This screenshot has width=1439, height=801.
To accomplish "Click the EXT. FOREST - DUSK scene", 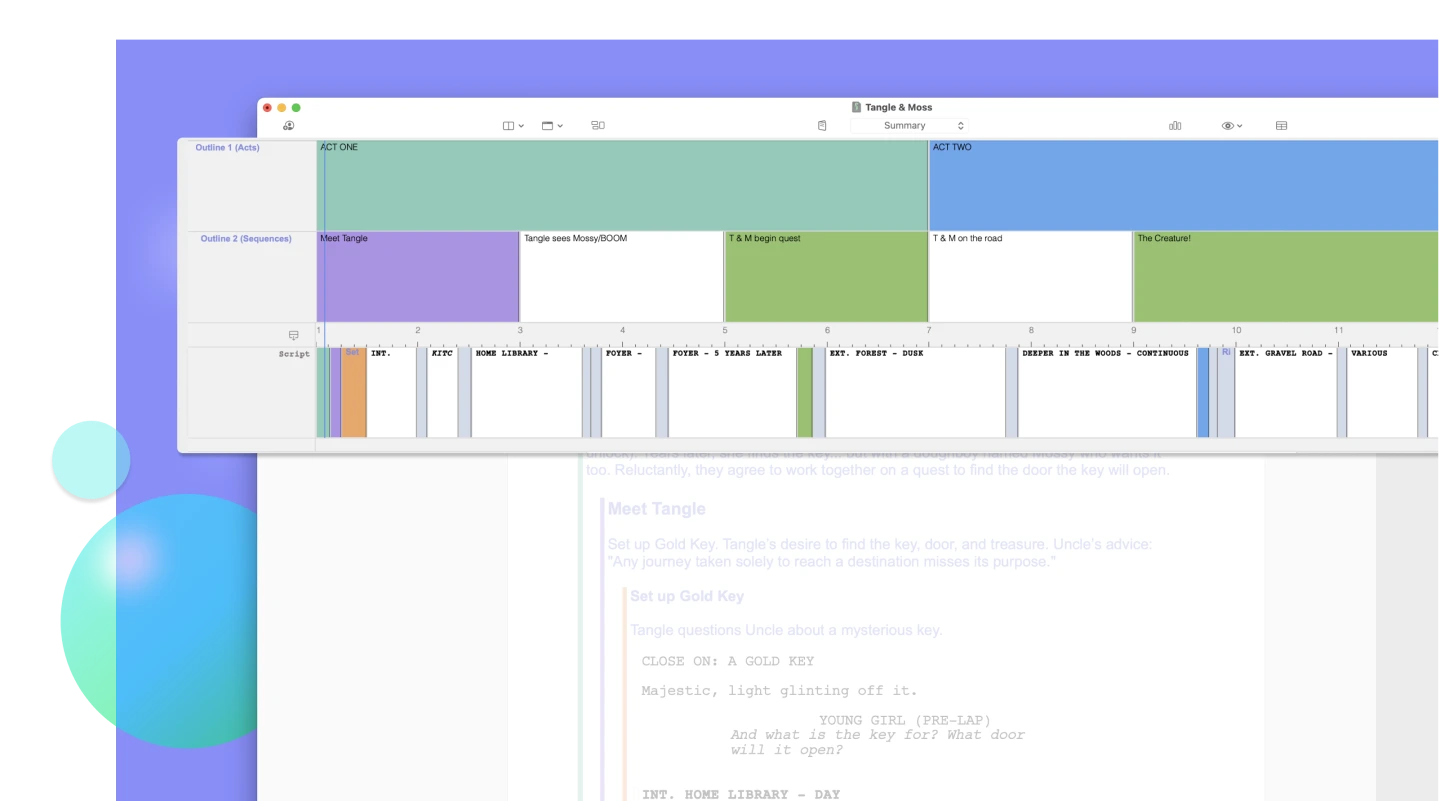I will click(915, 392).
